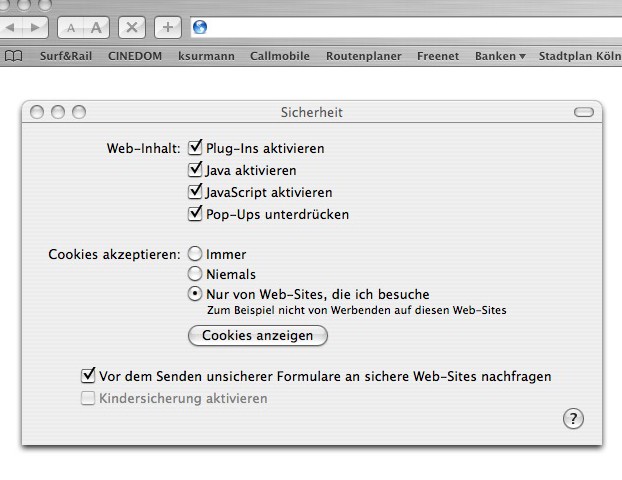Expand the Banken bookmarks dropdown
The width and height of the screenshot is (622, 480).
[500, 56]
